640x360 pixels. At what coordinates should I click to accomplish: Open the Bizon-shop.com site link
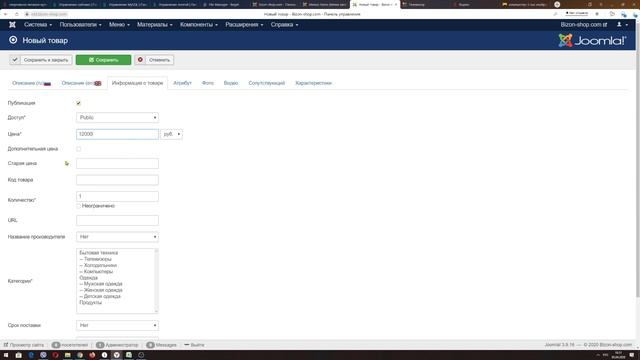[x=584, y=24]
